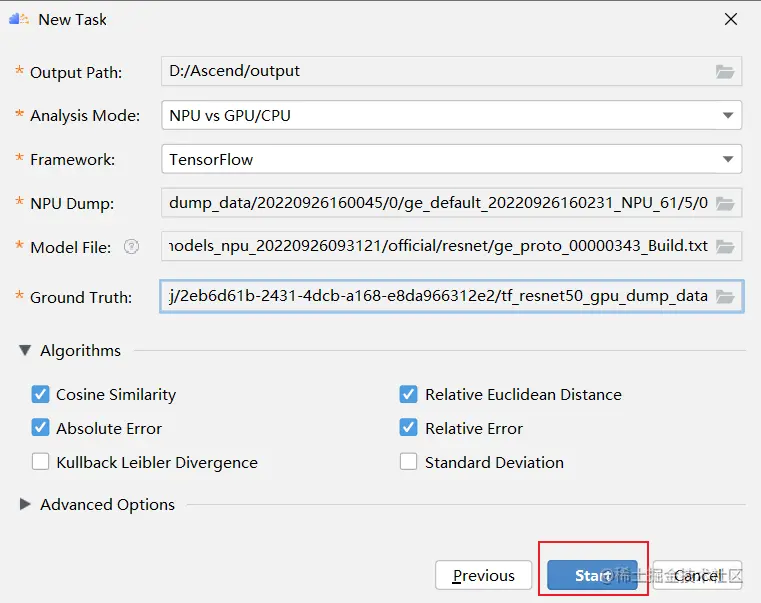This screenshot has height=603, width=761.
Task: Click the New Task title text
Action: tap(72, 19)
